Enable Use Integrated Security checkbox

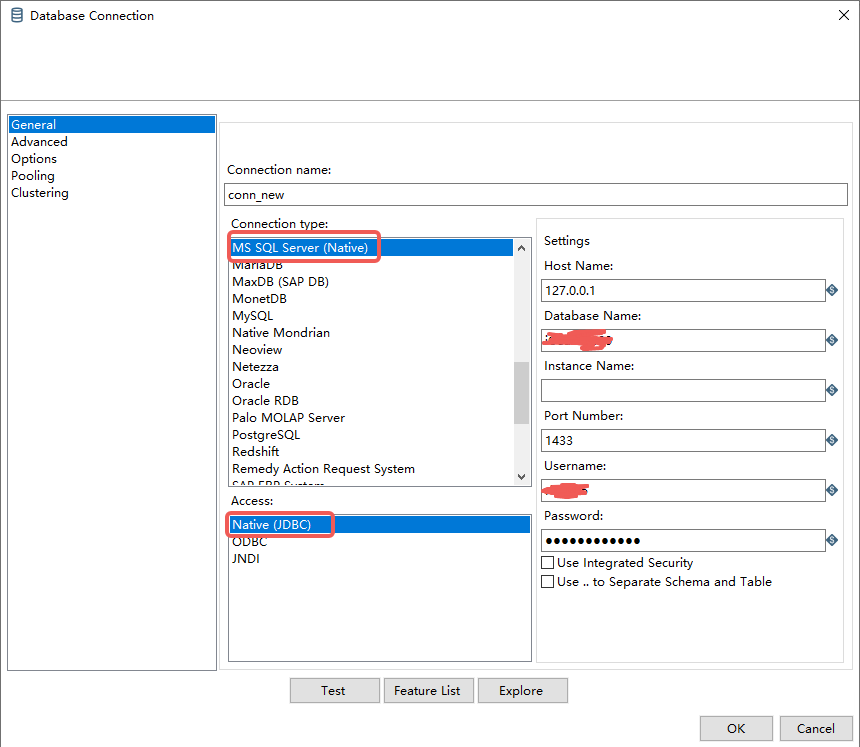tap(547, 563)
